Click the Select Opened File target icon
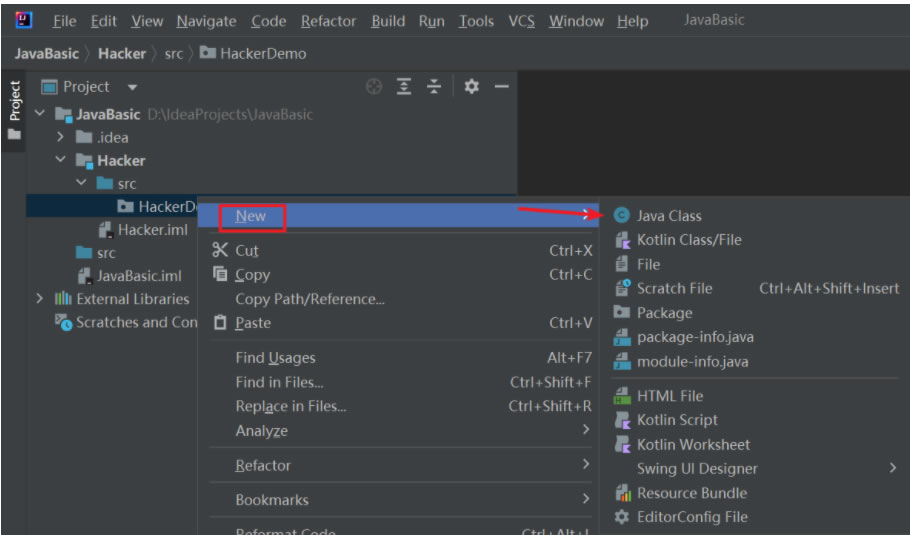Screen dimensions: 910x535 pyautogui.click(x=374, y=87)
